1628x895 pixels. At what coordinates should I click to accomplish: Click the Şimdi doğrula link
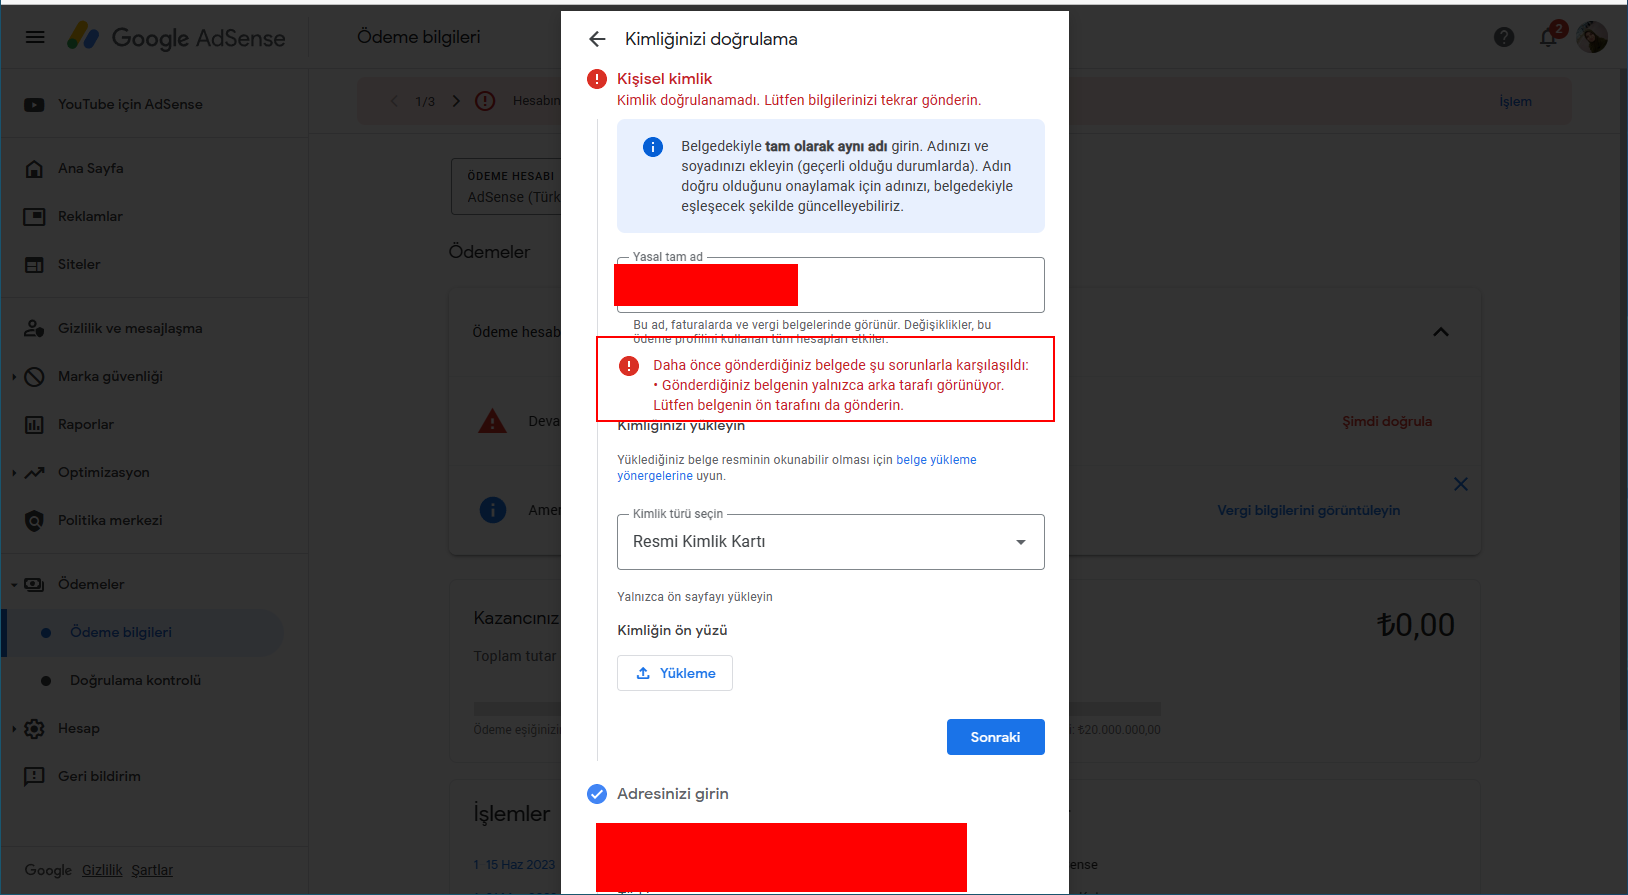pos(1387,421)
